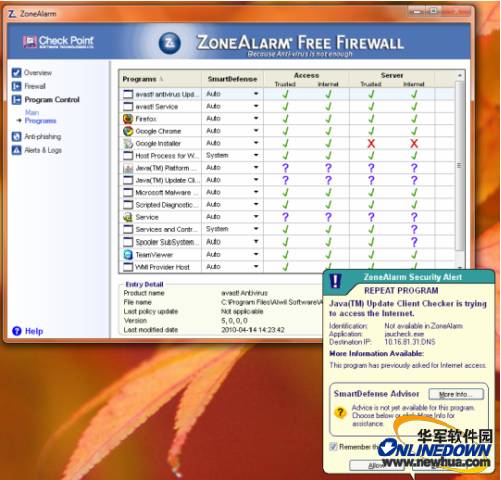Screen dimensions: 501x480
Task: Click Firefox Access Trusted green checkmark
Action: coord(285,119)
